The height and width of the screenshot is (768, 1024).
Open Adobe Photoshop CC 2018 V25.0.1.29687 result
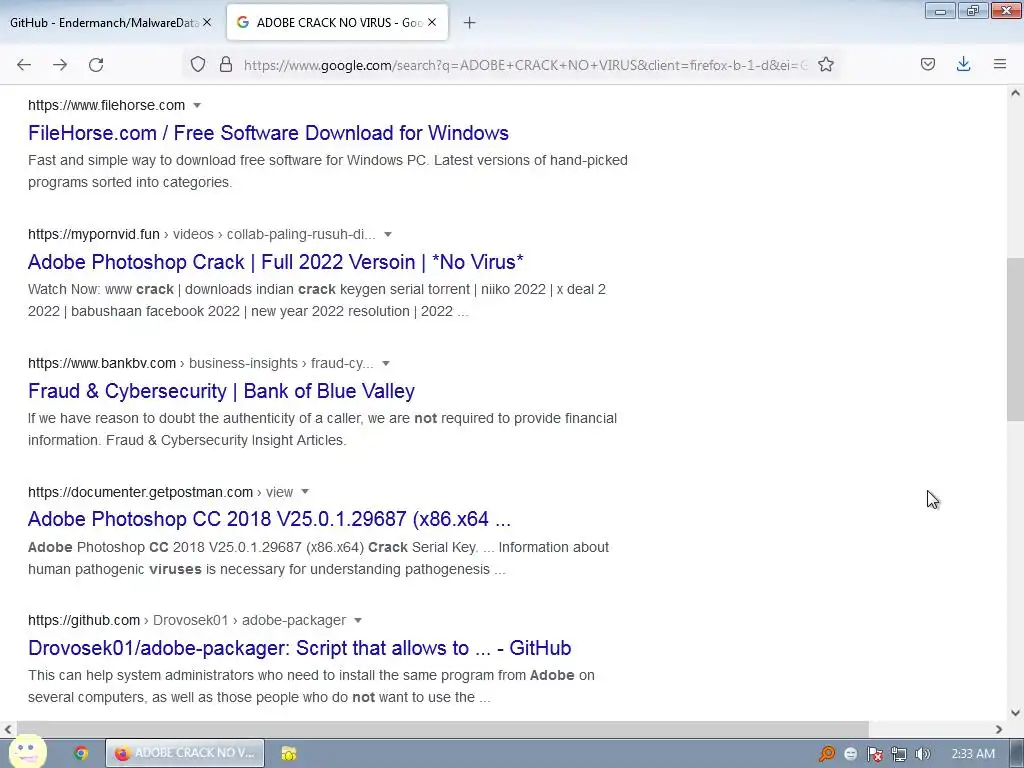[x=269, y=519]
